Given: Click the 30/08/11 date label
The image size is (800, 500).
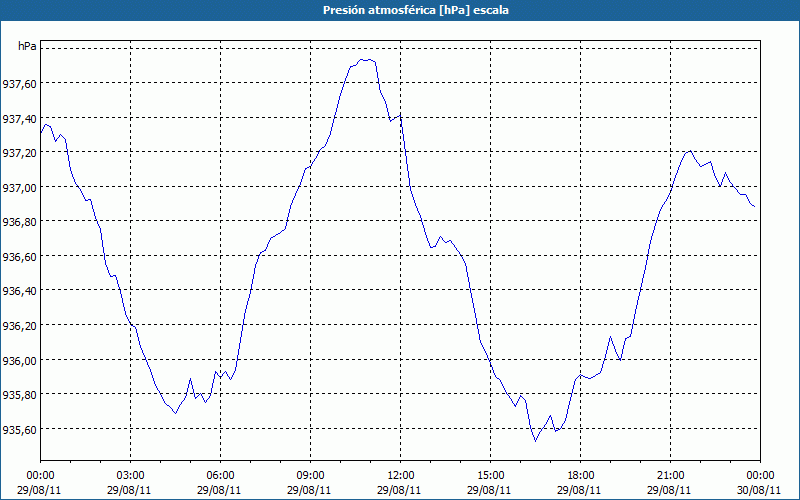Looking at the screenshot, I should pyautogui.click(x=759, y=490).
